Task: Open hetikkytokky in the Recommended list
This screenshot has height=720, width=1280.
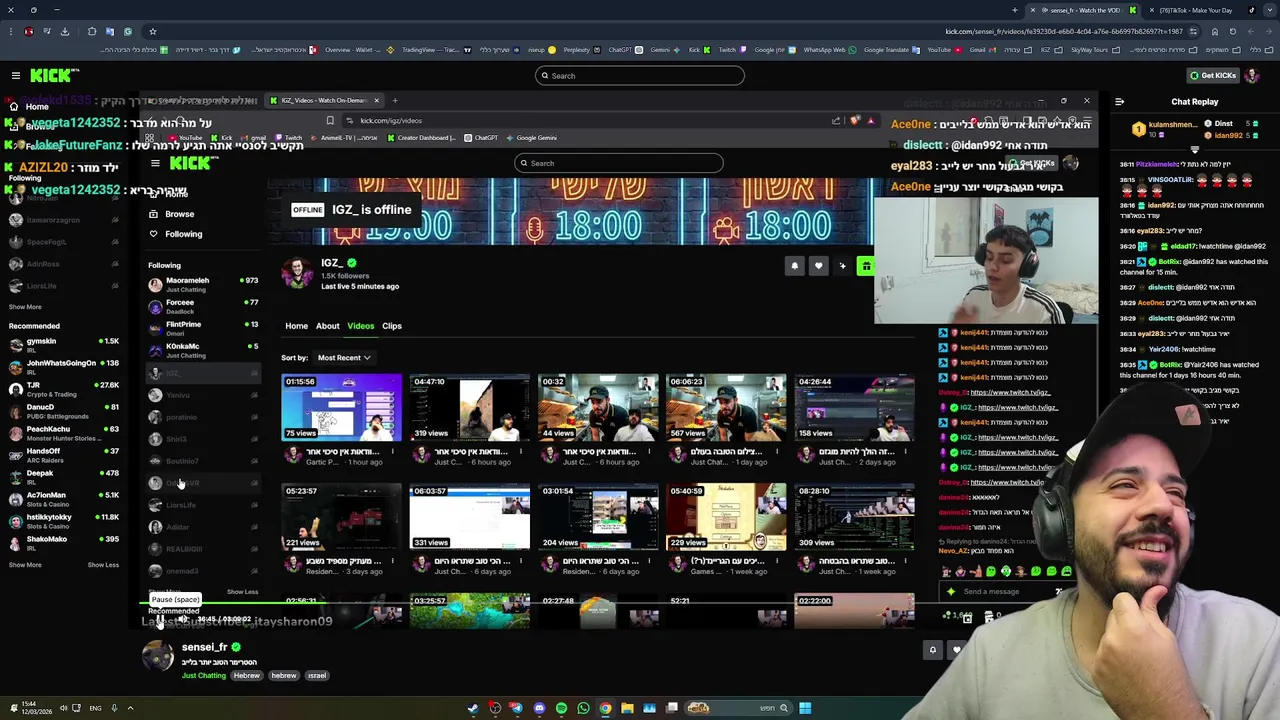Action: (x=64, y=521)
